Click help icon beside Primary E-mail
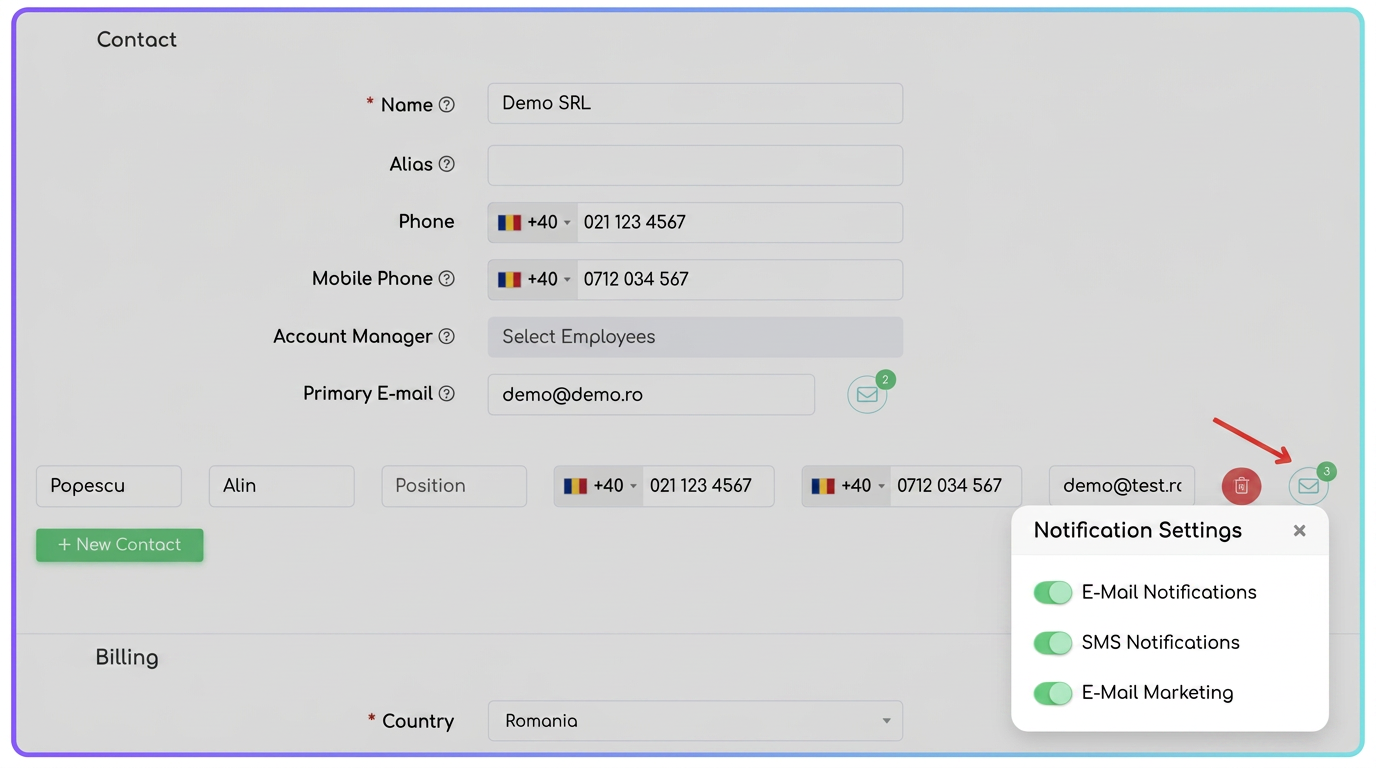 click(x=447, y=394)
